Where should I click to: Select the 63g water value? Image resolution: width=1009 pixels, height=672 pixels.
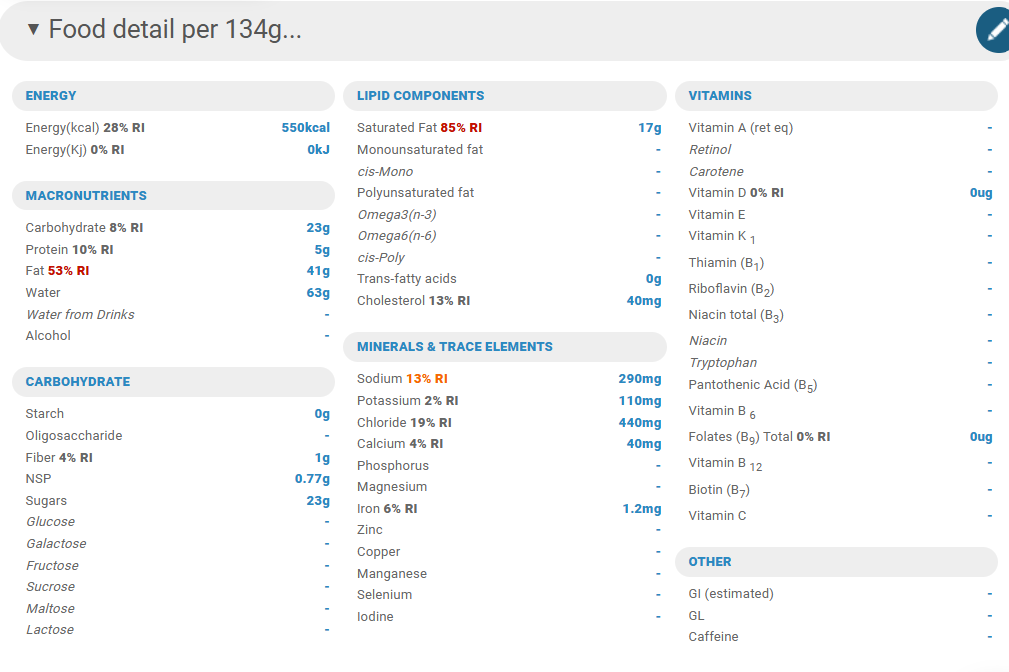coord(319,293)
